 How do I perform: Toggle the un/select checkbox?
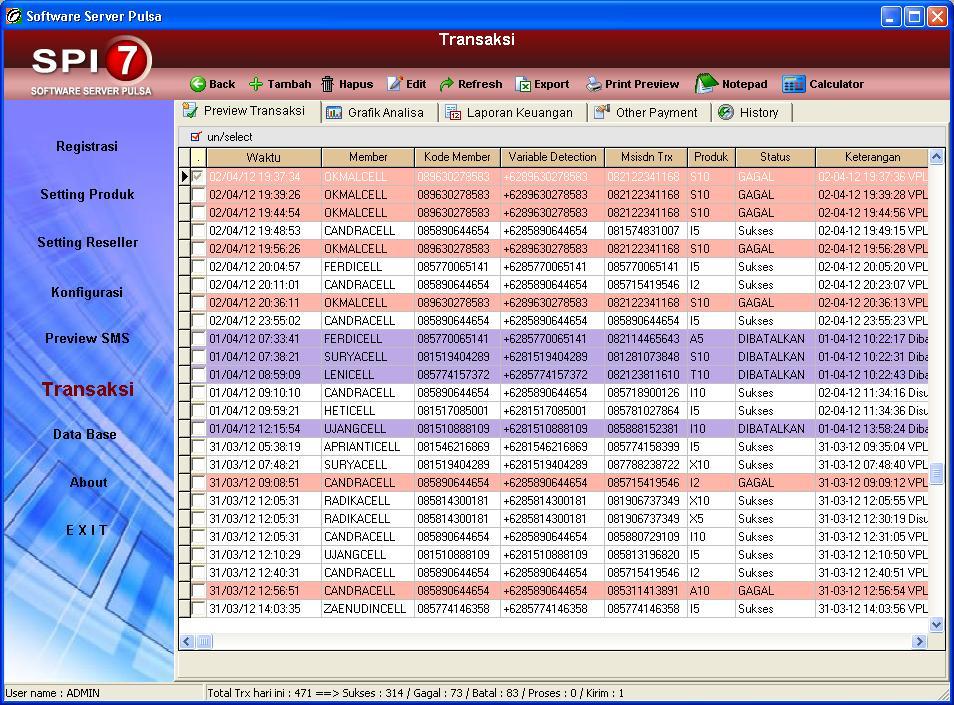(196, 137)
